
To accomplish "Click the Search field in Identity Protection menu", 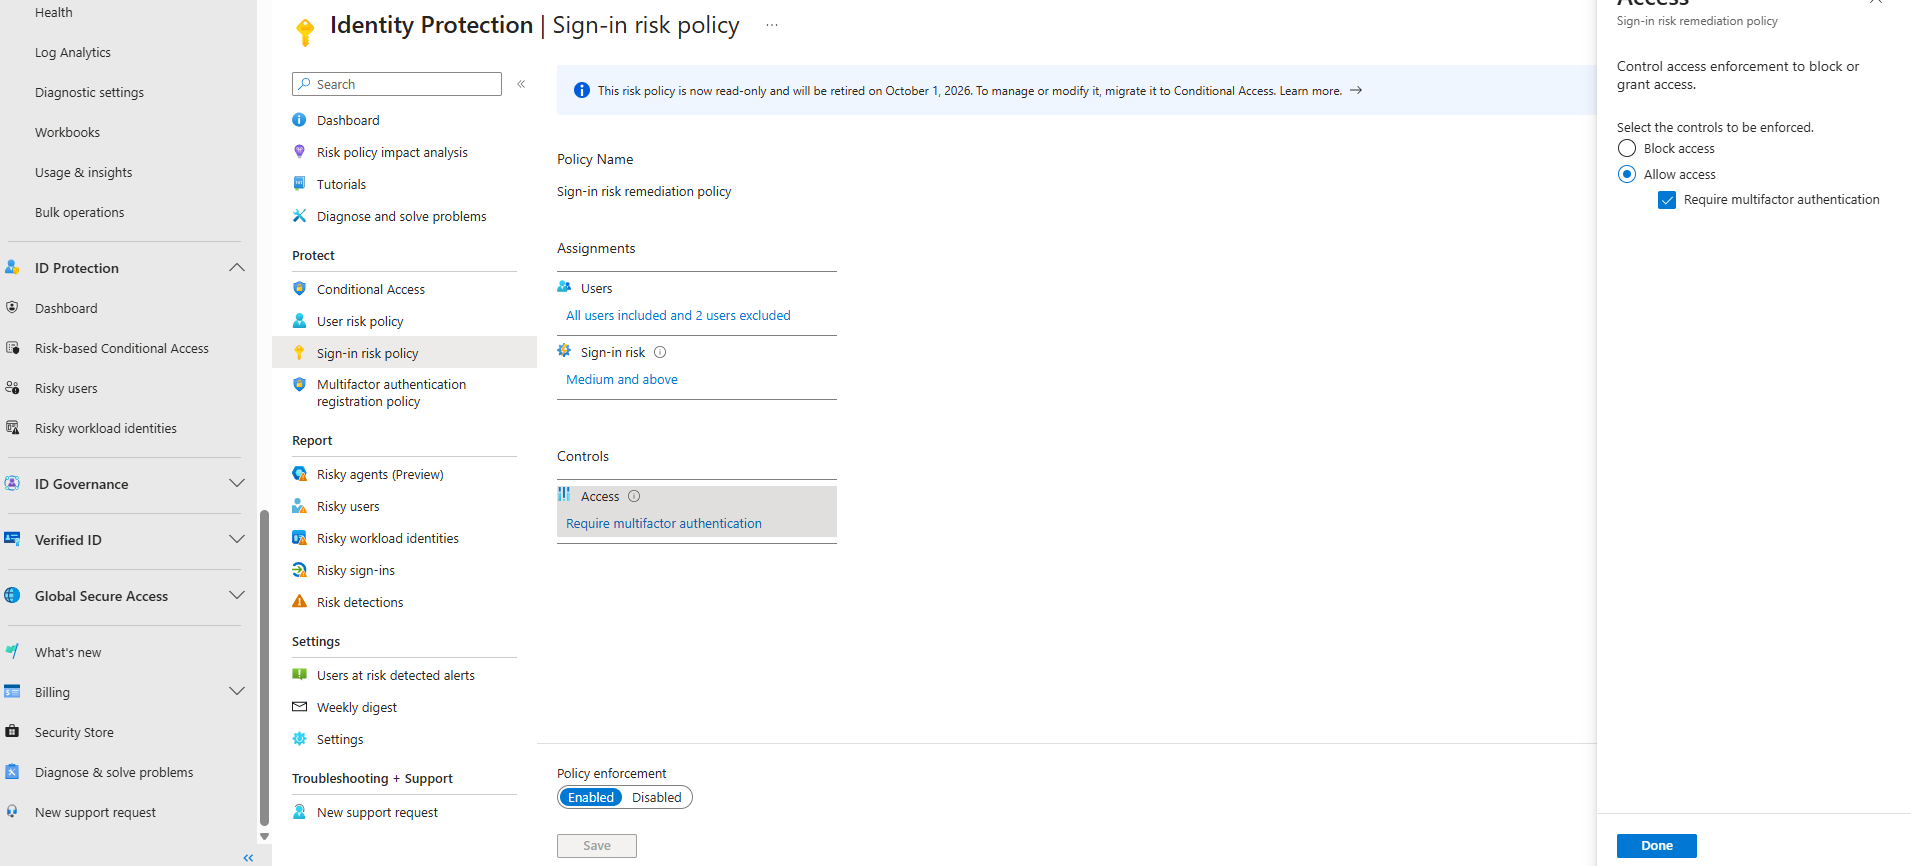I will 397,84.
